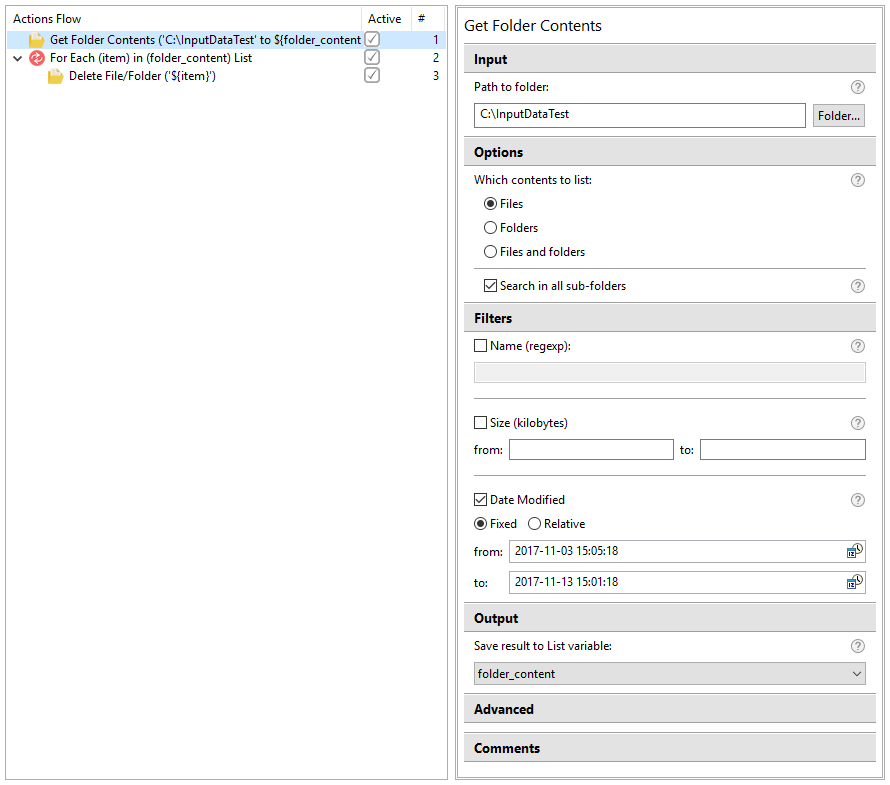Image resolution: width=890 pixels, height=785 pixels.
Task: Select the Fixed date radio option
Action: pos(480,524)
